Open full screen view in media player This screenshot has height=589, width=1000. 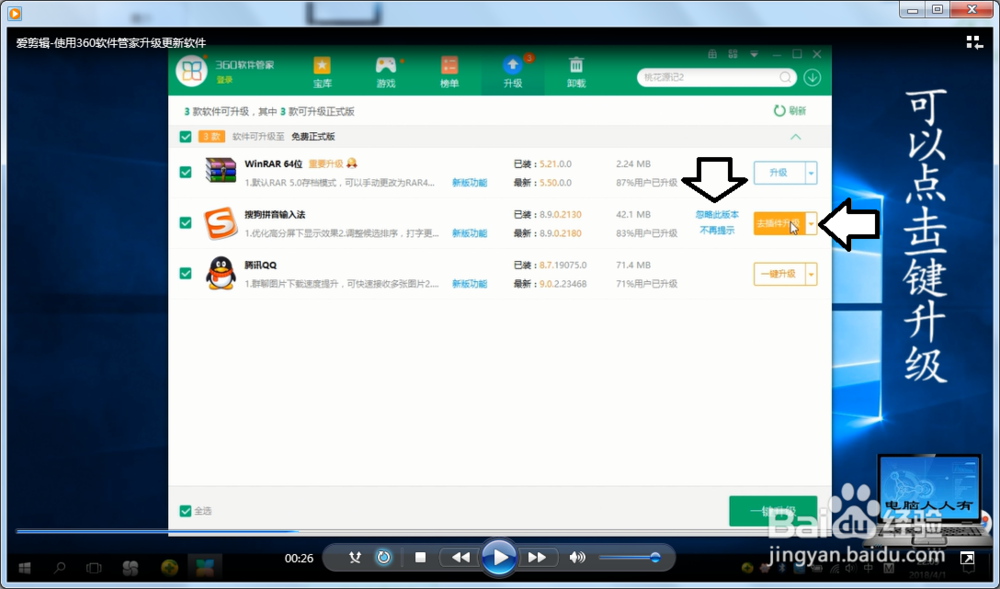point(967,558)
